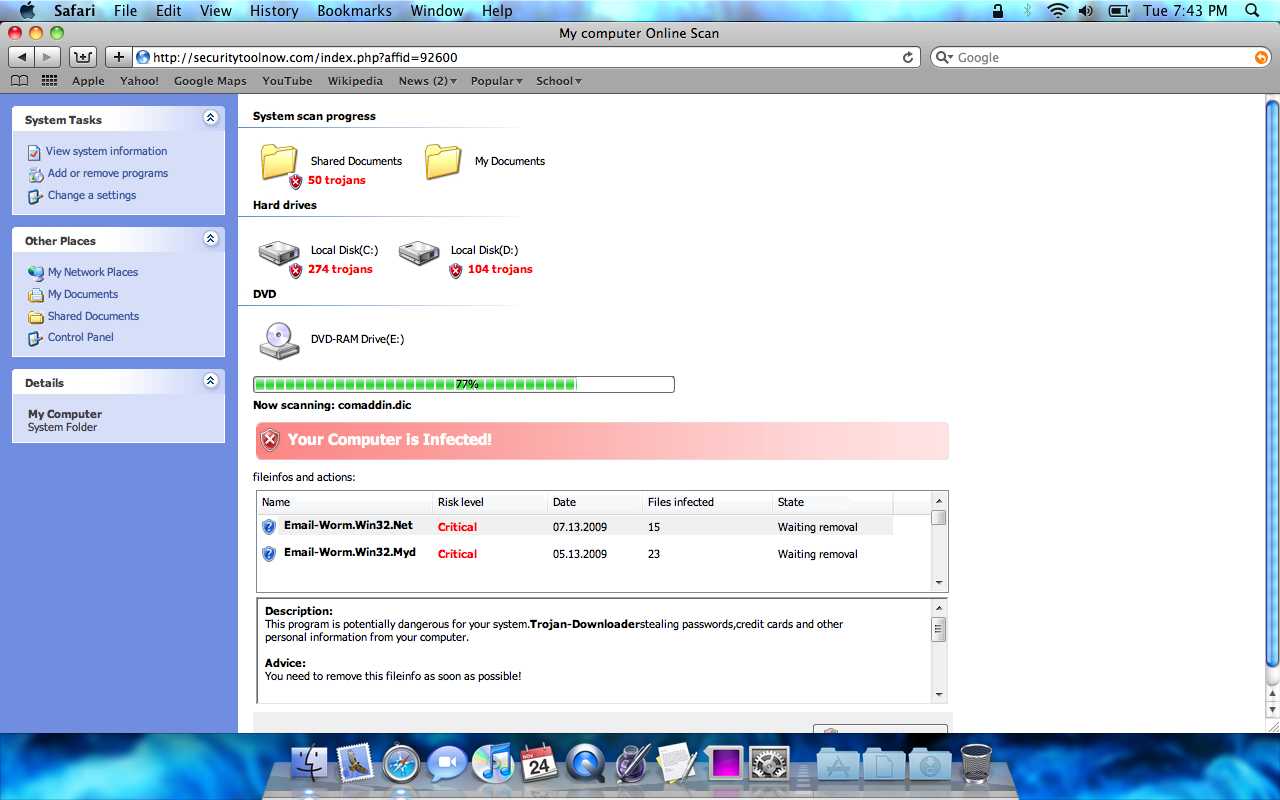
Task: Open iTunes from the dock
Action: click(x=493, y=764)
